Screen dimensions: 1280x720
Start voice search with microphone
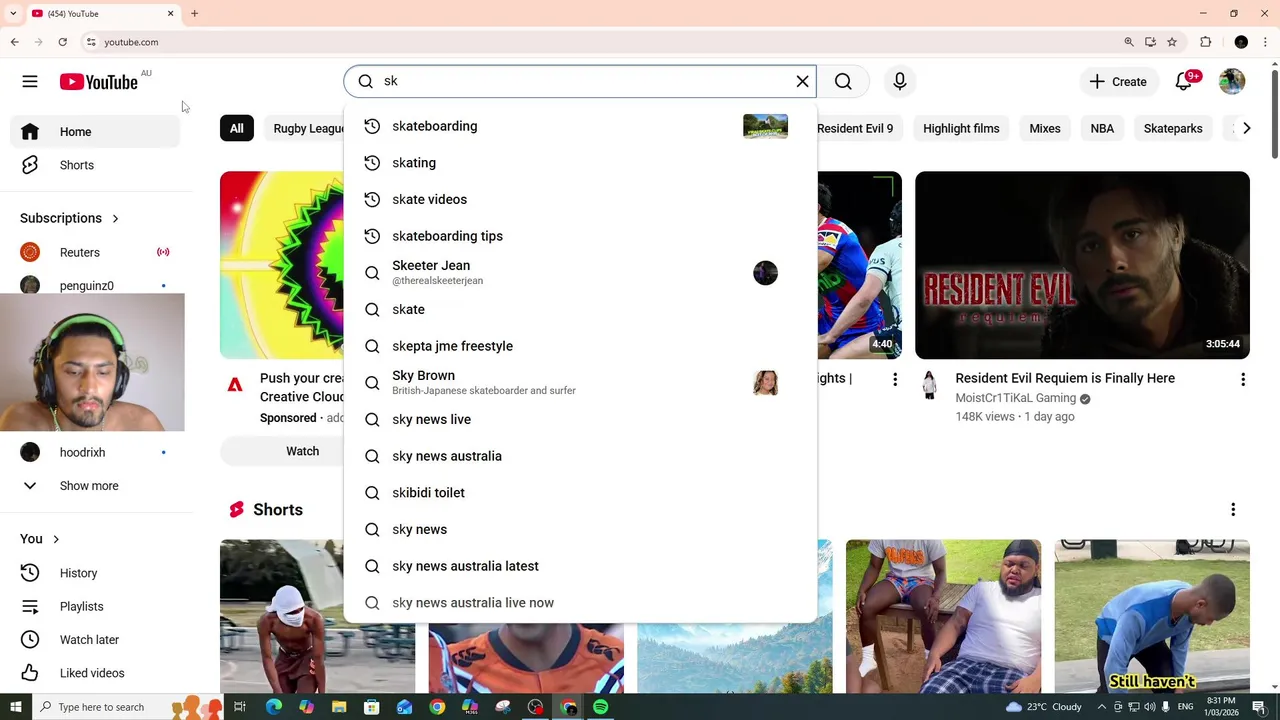(x=900, y=82)
